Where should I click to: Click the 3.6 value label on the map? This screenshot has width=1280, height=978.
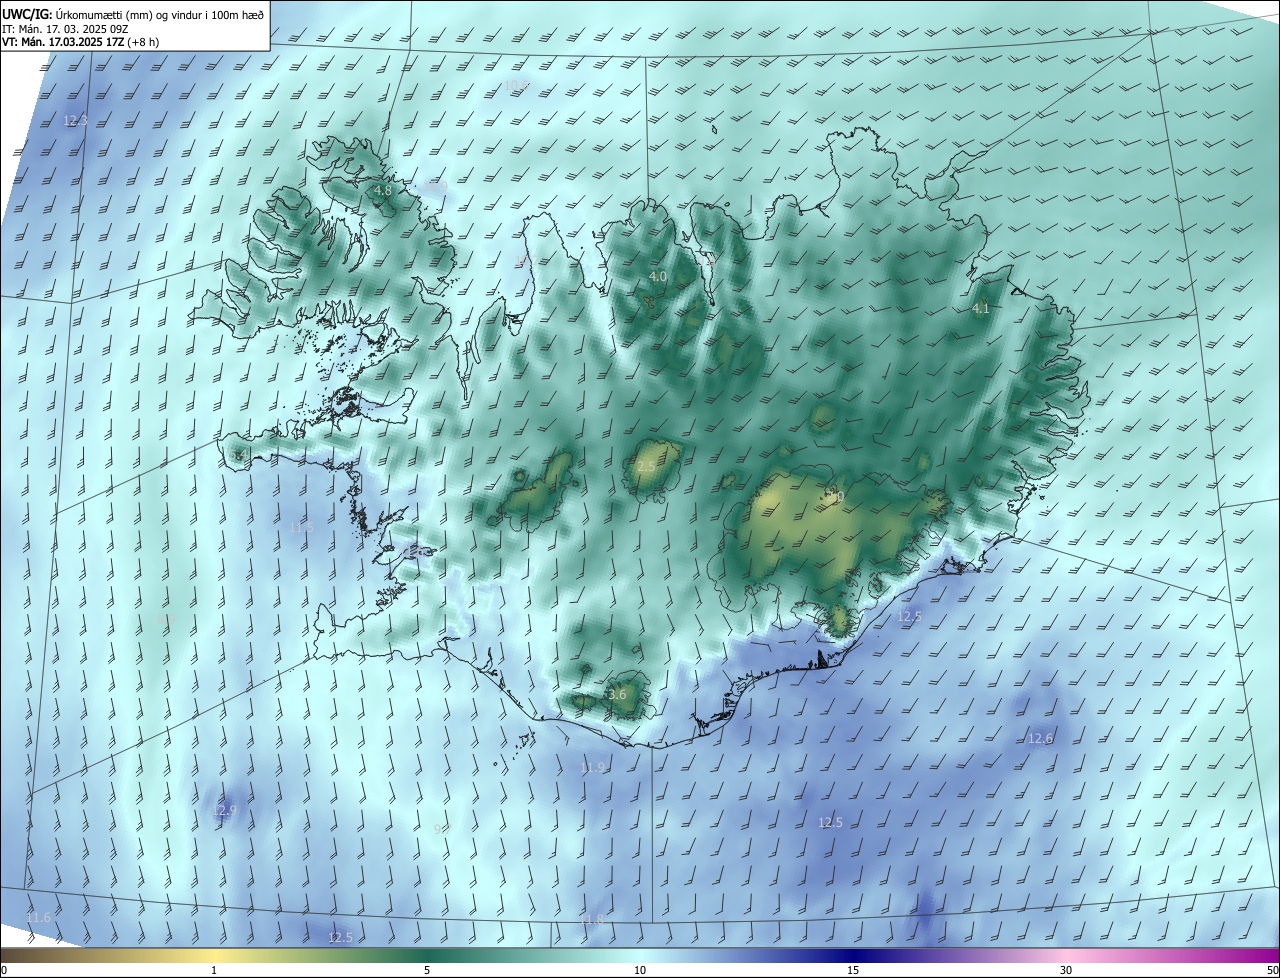point(617,695)
